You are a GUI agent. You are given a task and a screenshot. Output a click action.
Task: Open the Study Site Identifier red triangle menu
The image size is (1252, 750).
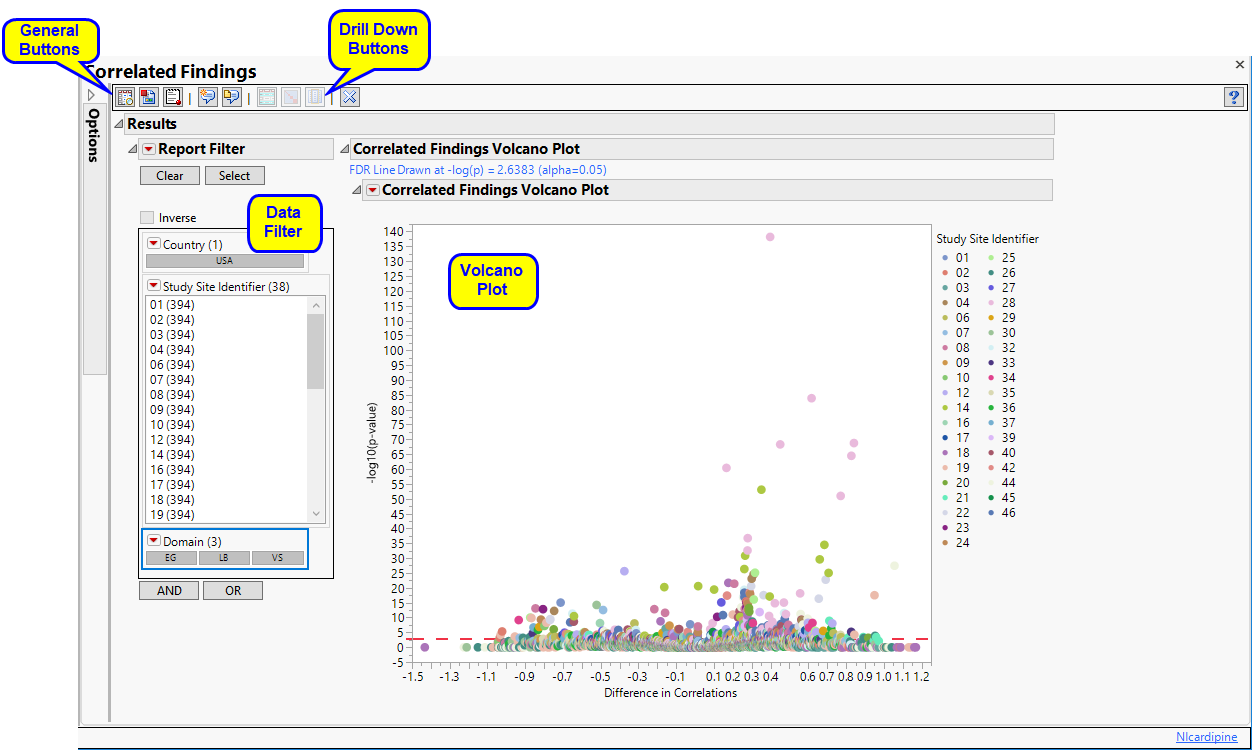click(x=154, y=287)
